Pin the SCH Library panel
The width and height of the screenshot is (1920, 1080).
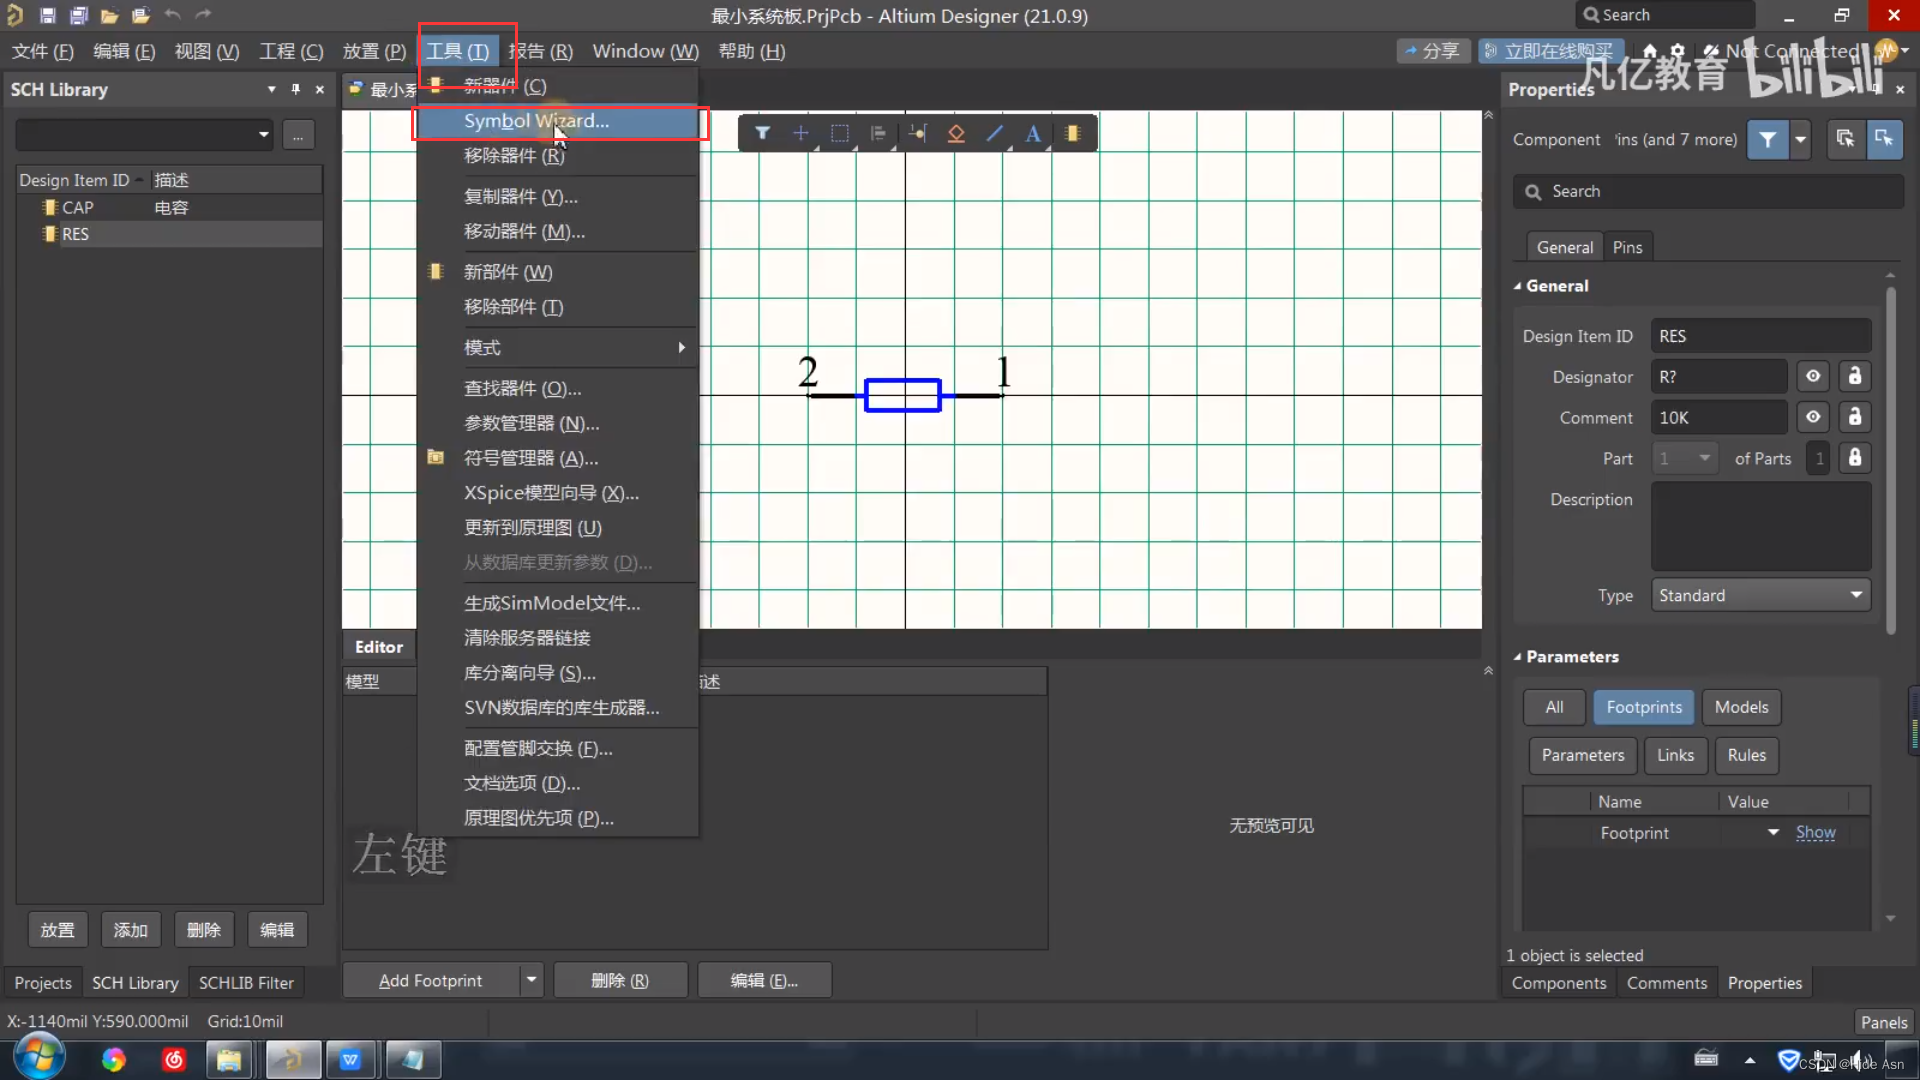tap(295, 89)
